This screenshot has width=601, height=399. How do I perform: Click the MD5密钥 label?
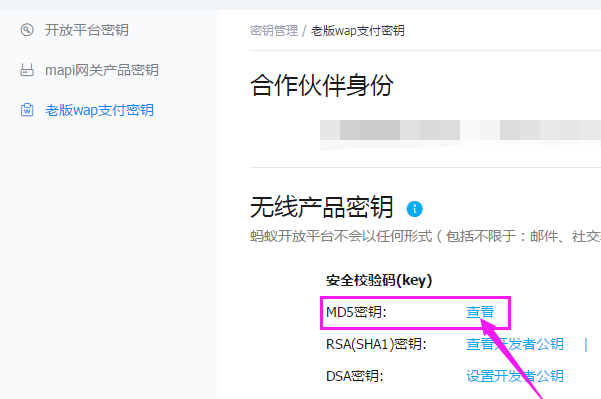click(x=356, y=312)
